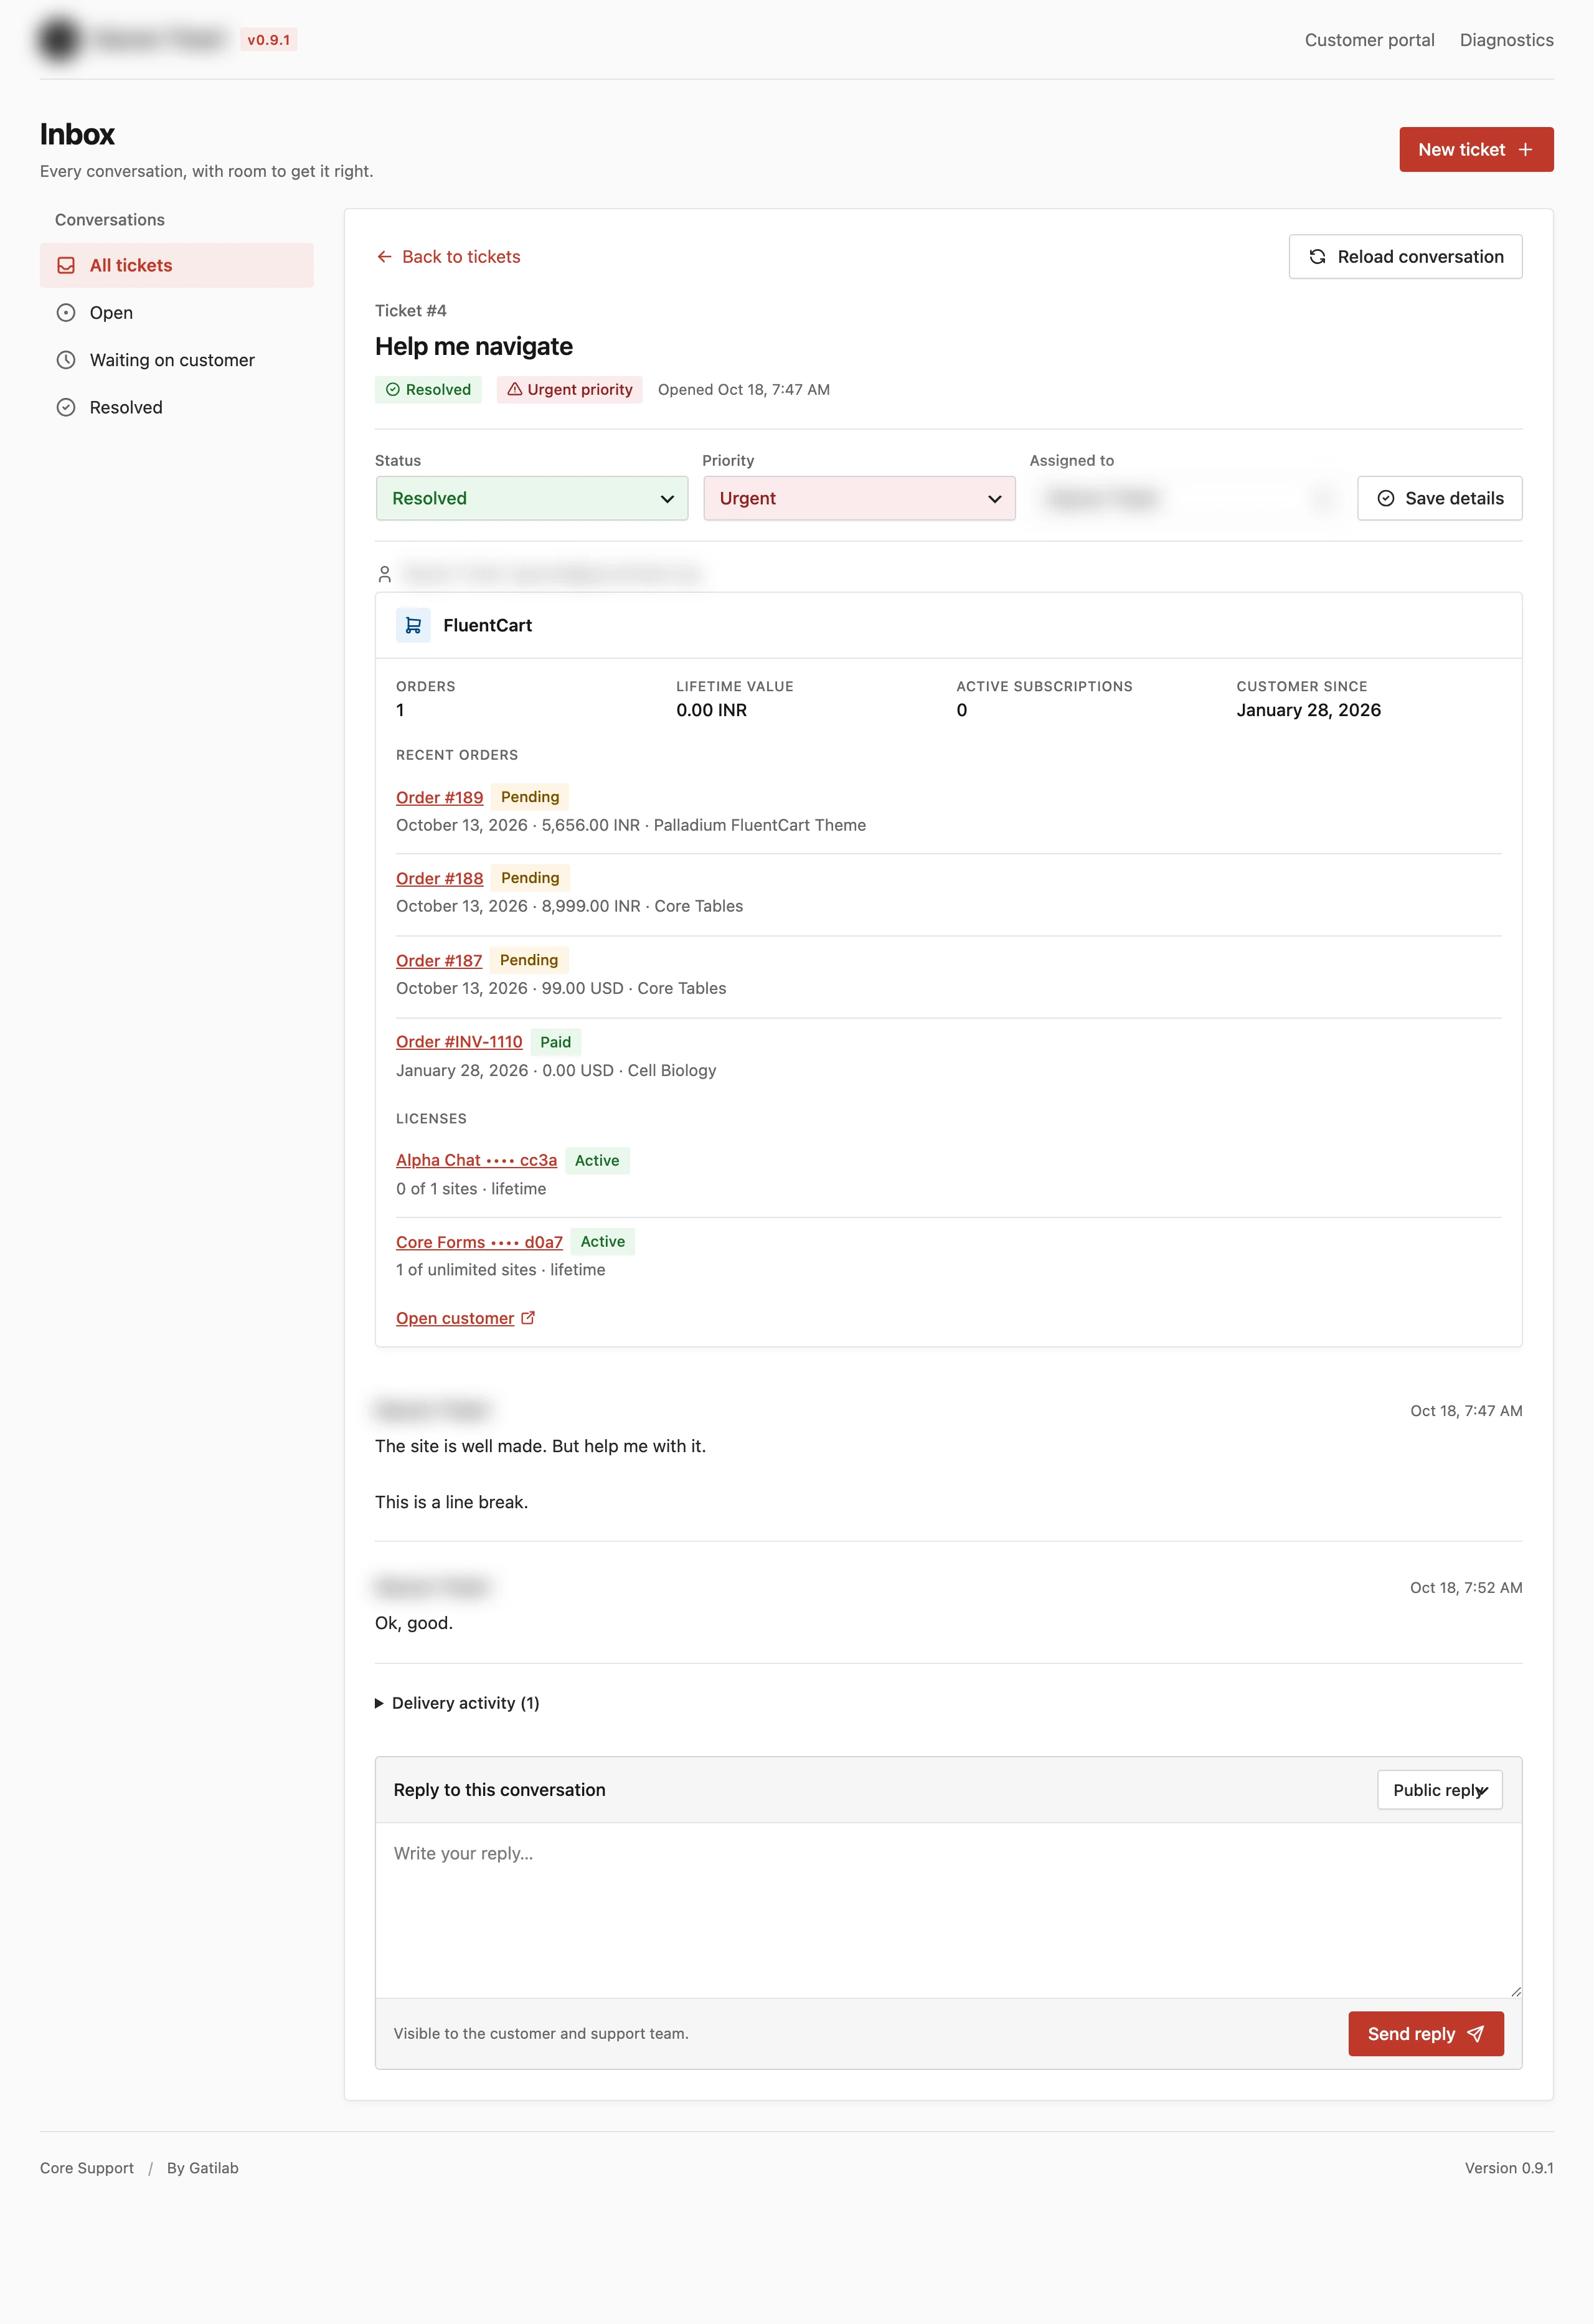Click the paper plane icon on Send reply
This screenshot has width=1594, height=2324.
pos(1475,2034)
